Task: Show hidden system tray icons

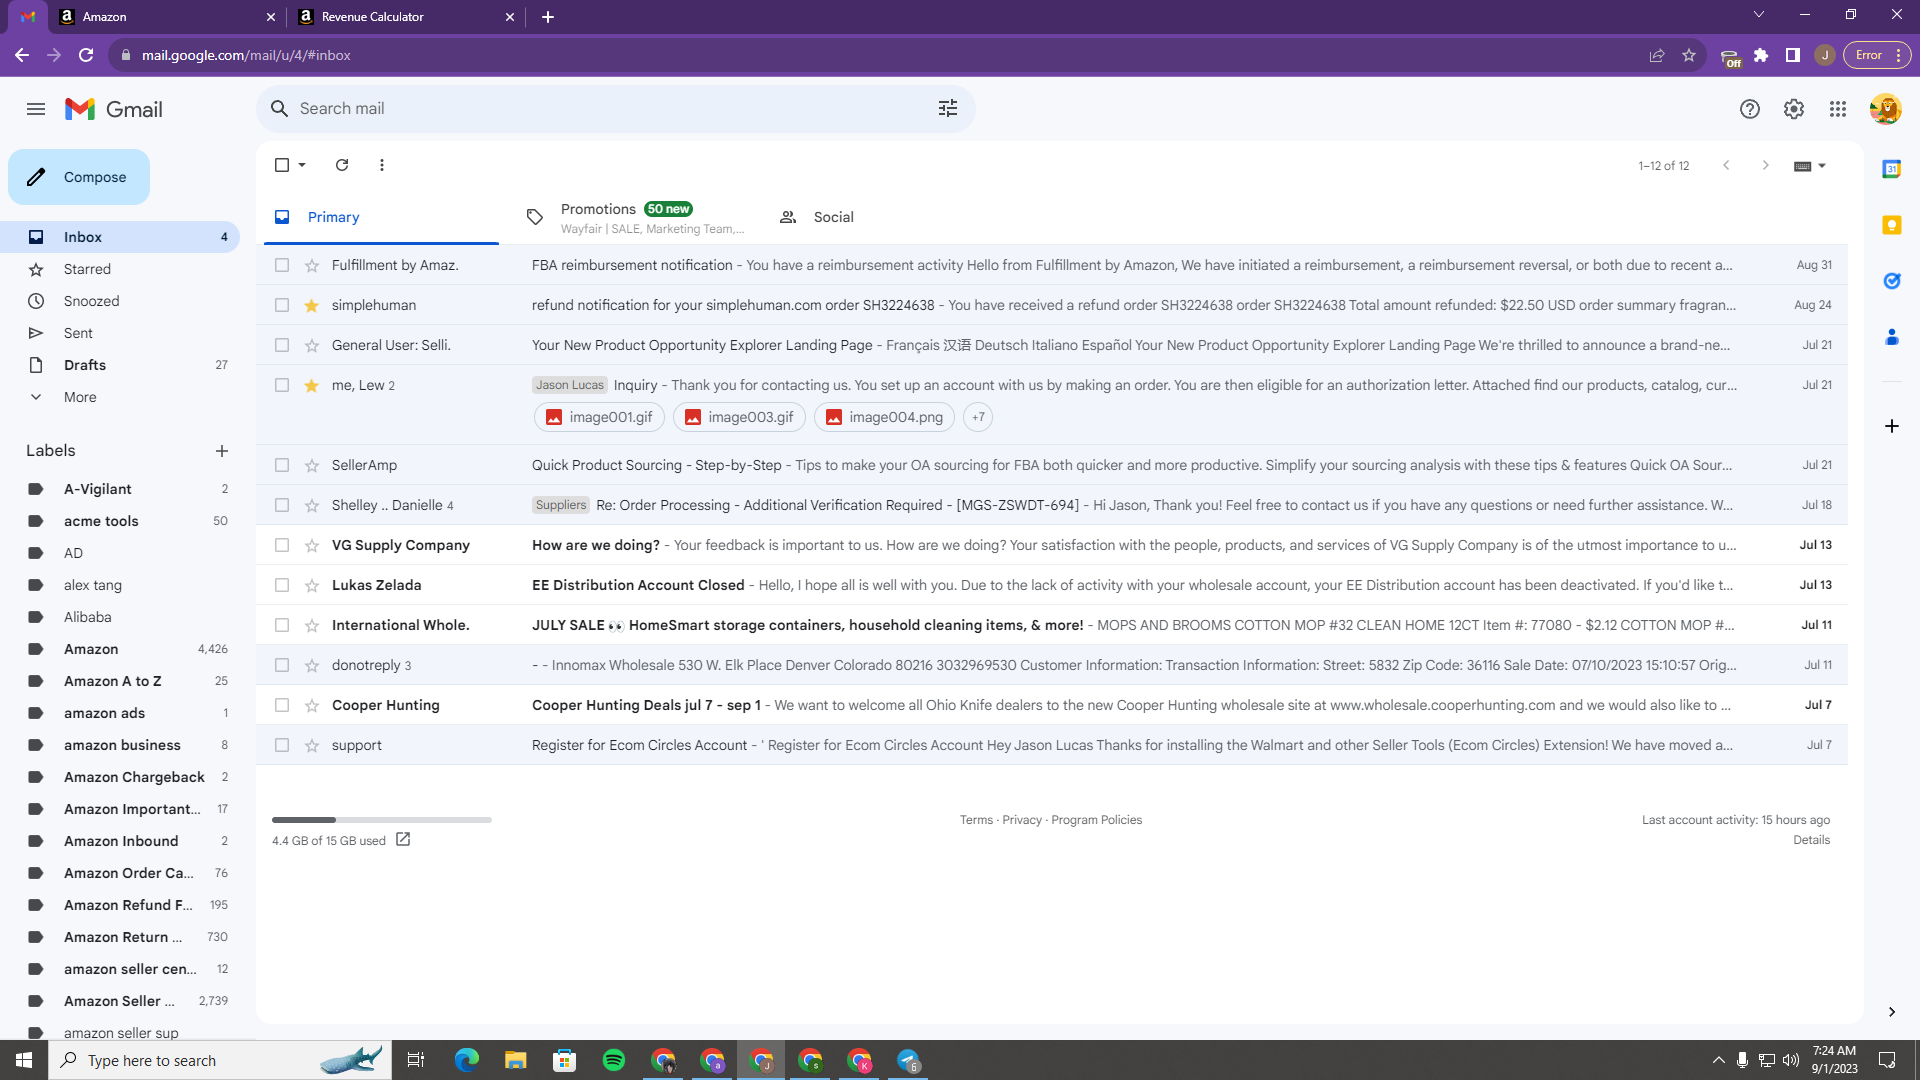Action: [1718, 1060]
